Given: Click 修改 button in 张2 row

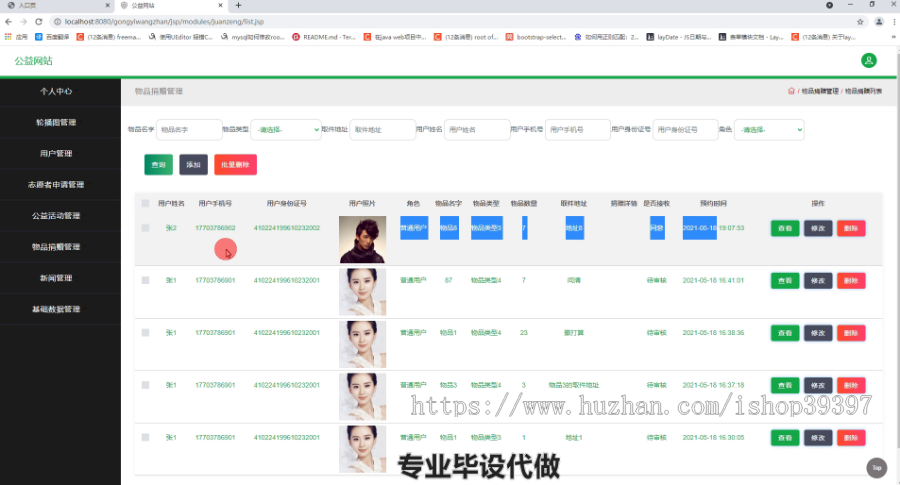Looking at the screenshot, I should [x=818, y=228].
